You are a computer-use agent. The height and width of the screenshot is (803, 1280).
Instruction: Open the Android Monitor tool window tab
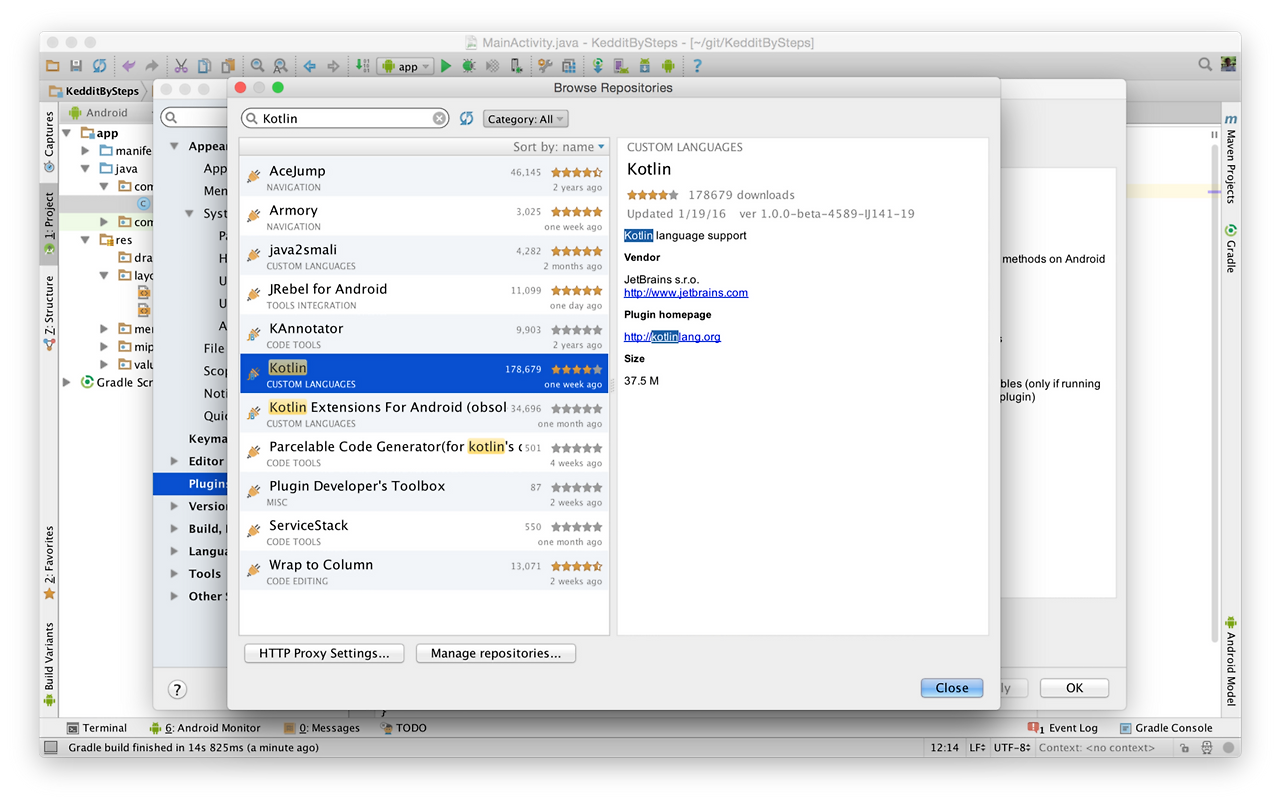(205, 728)
